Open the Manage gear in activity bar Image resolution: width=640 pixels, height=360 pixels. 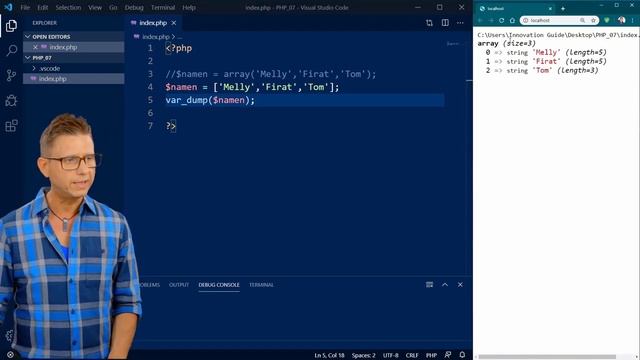pos(10,336)
